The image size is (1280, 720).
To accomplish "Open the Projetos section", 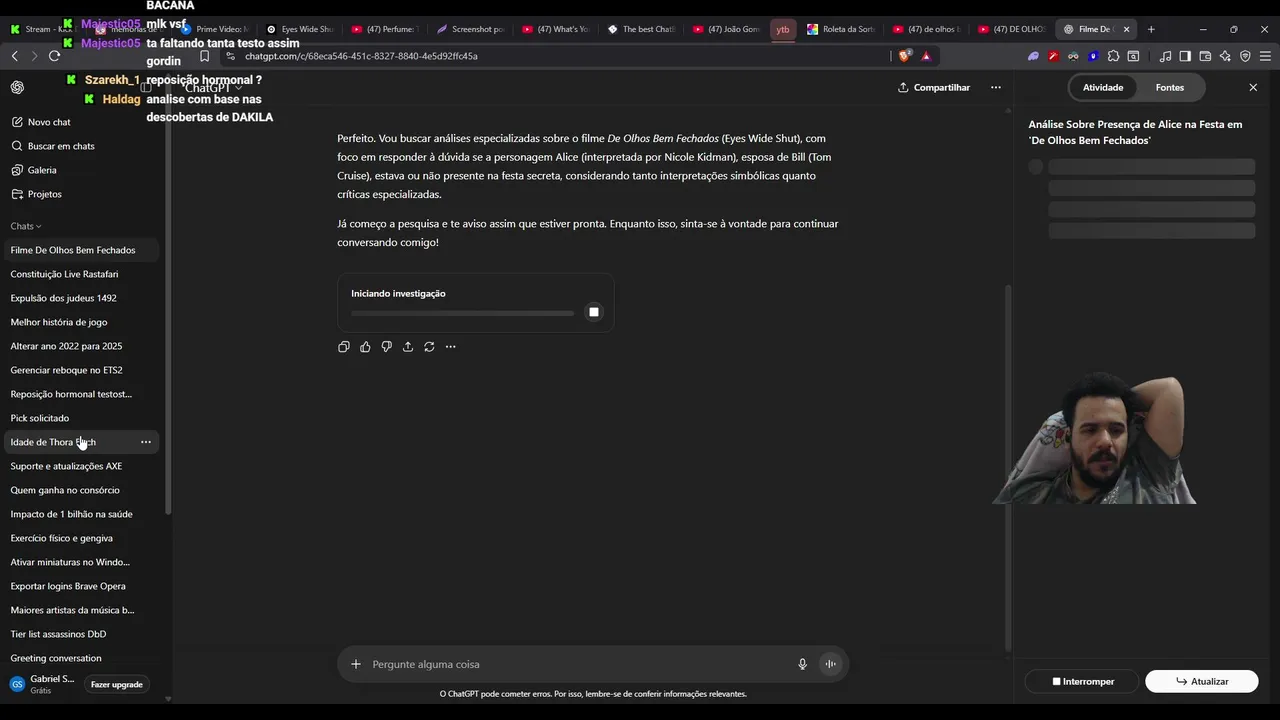I will (80, 194).
